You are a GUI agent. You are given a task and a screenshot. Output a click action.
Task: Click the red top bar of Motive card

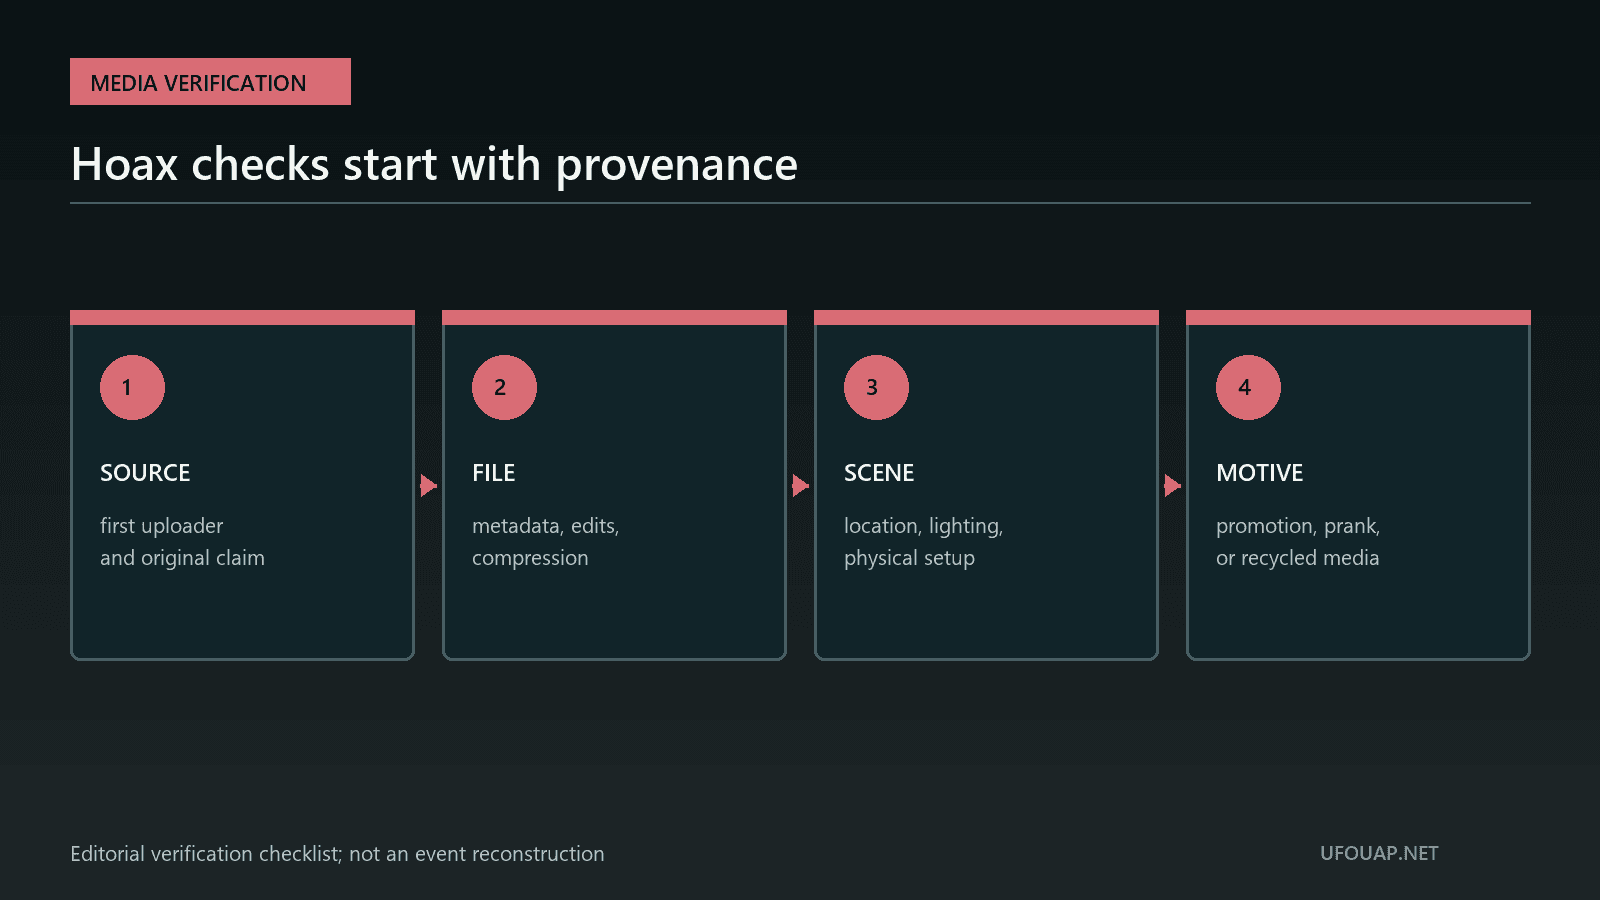click(1358, 317)
